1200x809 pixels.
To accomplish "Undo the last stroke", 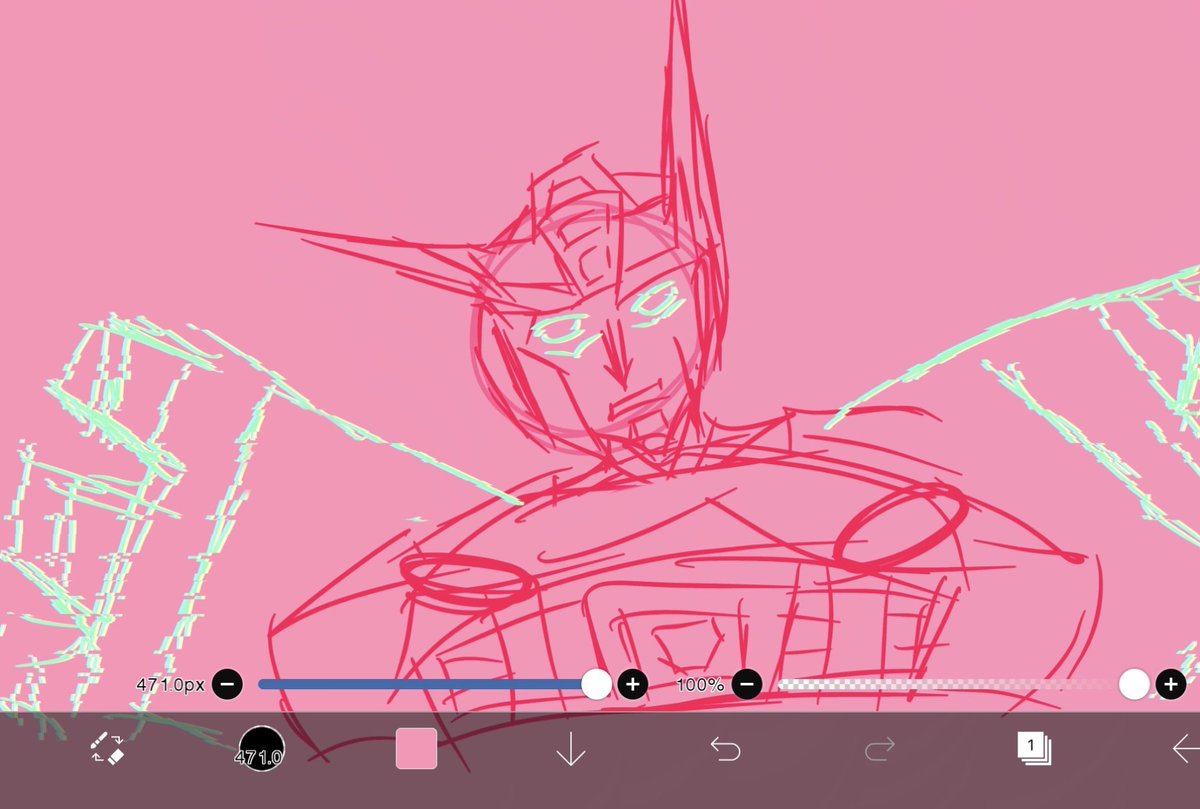I will 725,749.
